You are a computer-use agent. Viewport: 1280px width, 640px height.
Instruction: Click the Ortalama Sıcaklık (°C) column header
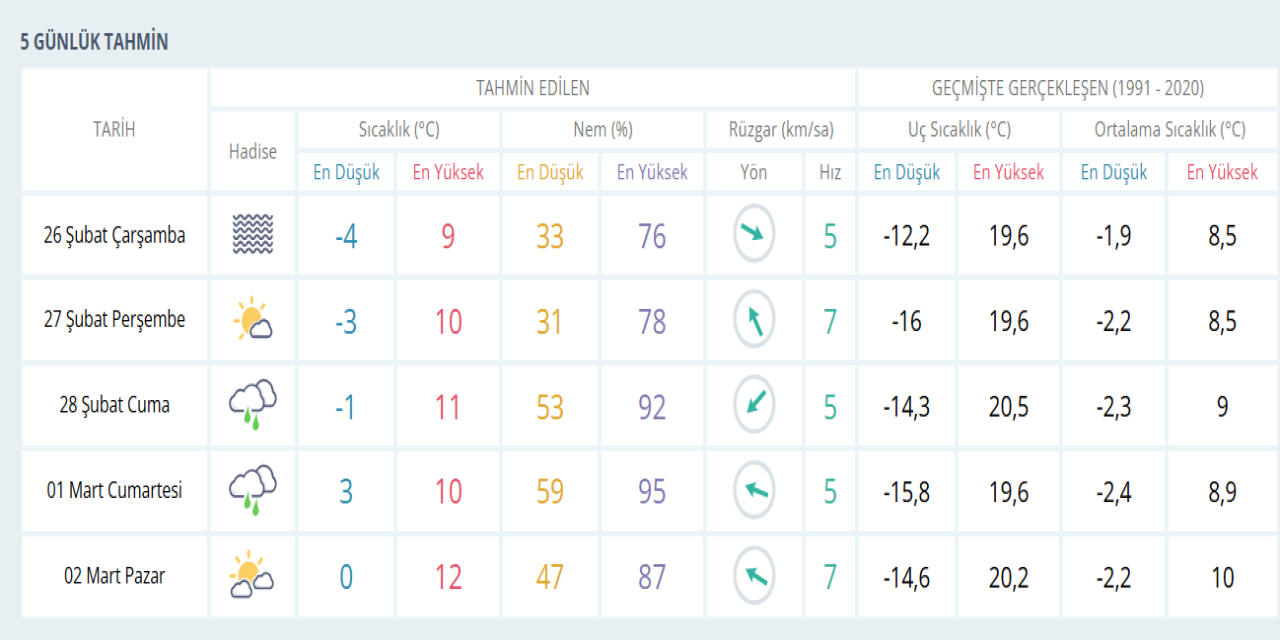(1169, 130)
